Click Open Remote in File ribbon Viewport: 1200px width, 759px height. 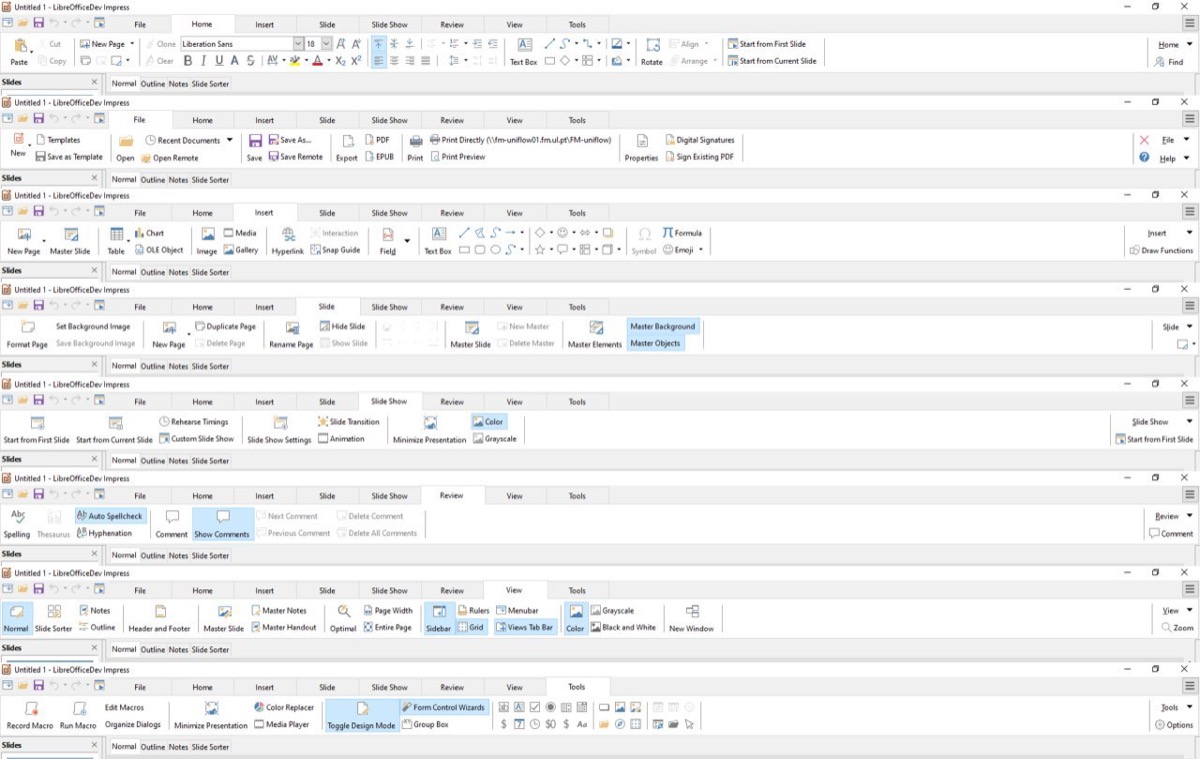point(169,158)
